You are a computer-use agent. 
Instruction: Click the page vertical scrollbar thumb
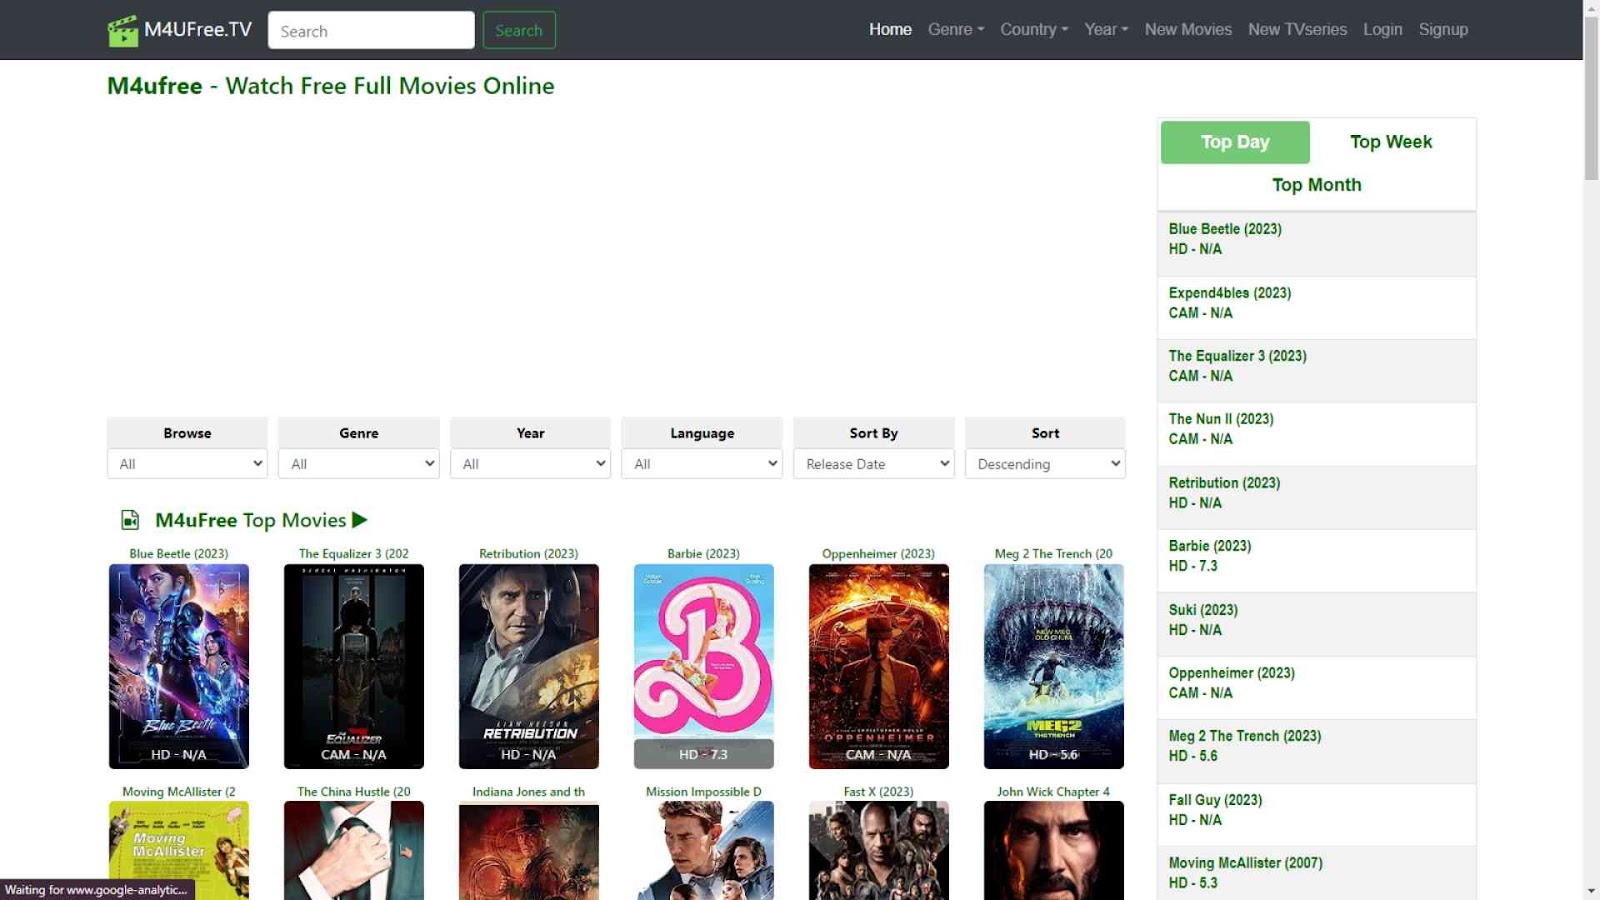tap(1591, 98)
